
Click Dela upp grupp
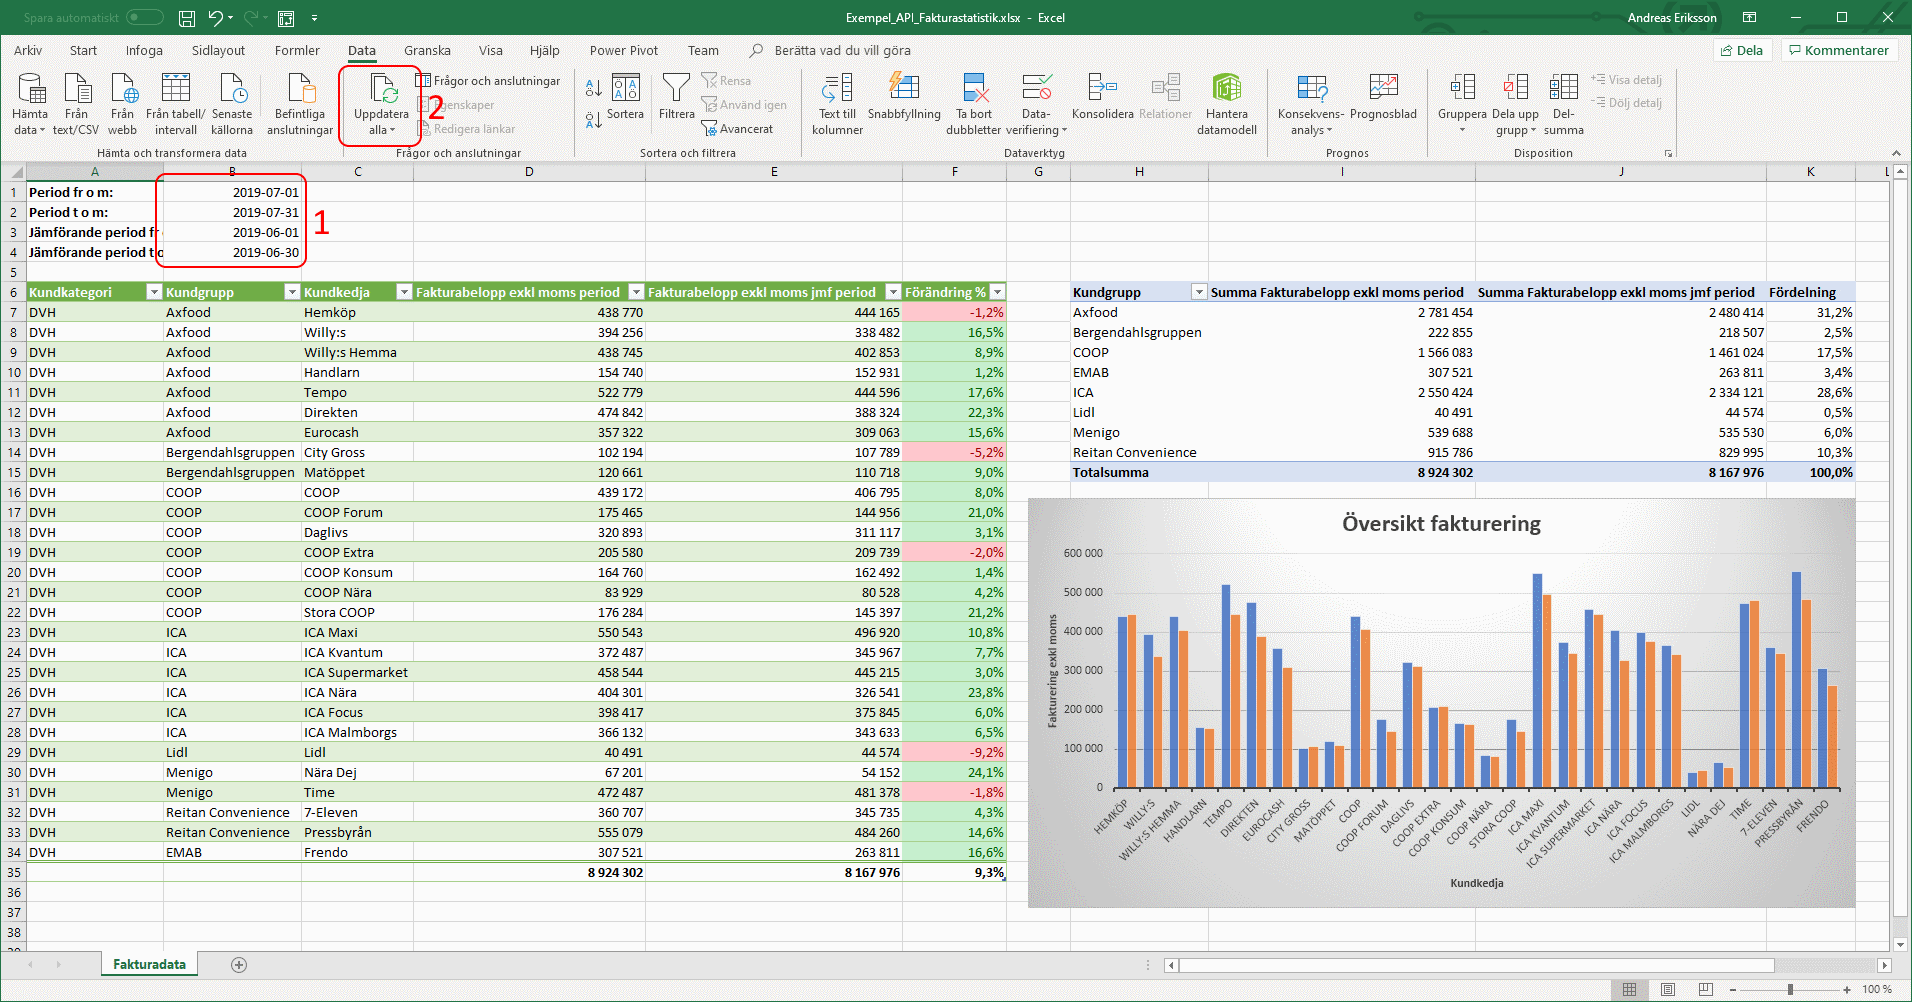pos(1515,104)
